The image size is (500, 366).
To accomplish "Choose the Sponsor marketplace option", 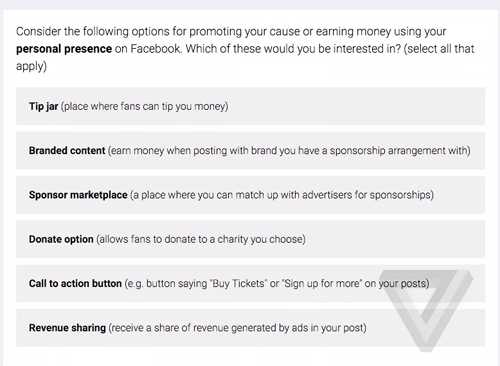I will [x=250, y=195].
